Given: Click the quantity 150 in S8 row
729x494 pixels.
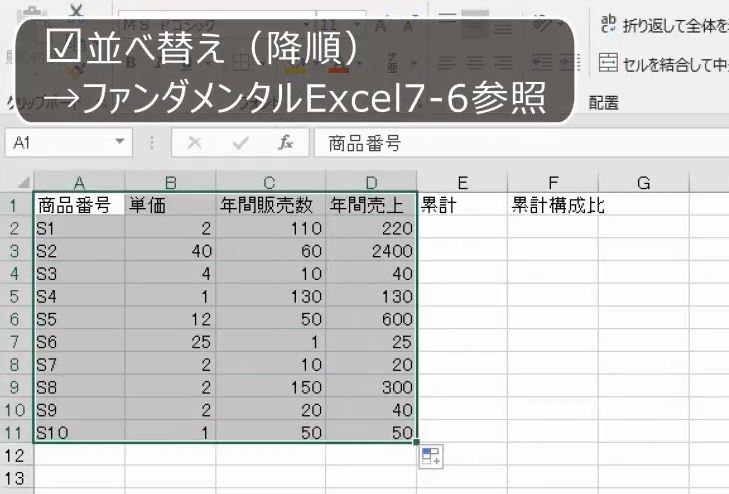Looking at the screenshot, I should 270,387.
